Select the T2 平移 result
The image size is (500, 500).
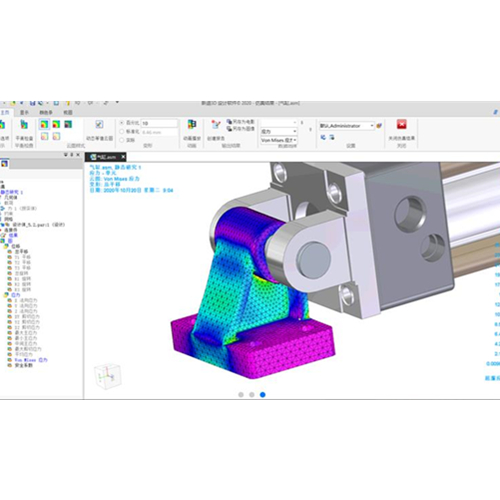coord(22,262)
